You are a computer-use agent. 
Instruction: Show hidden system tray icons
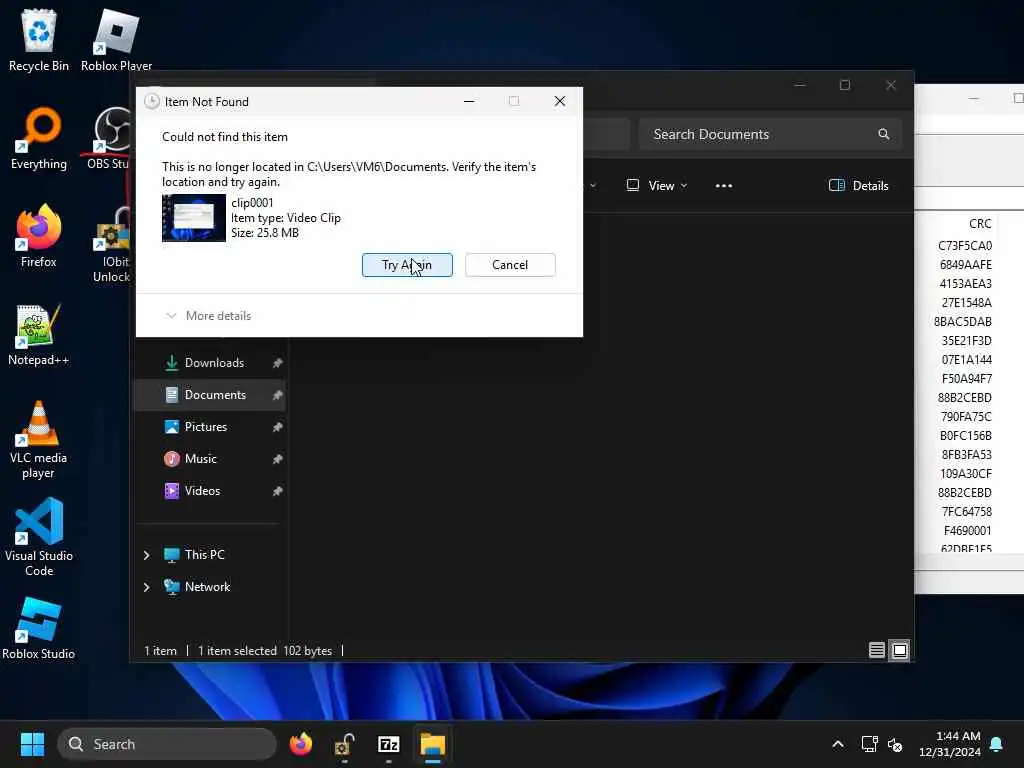(838, 744)
